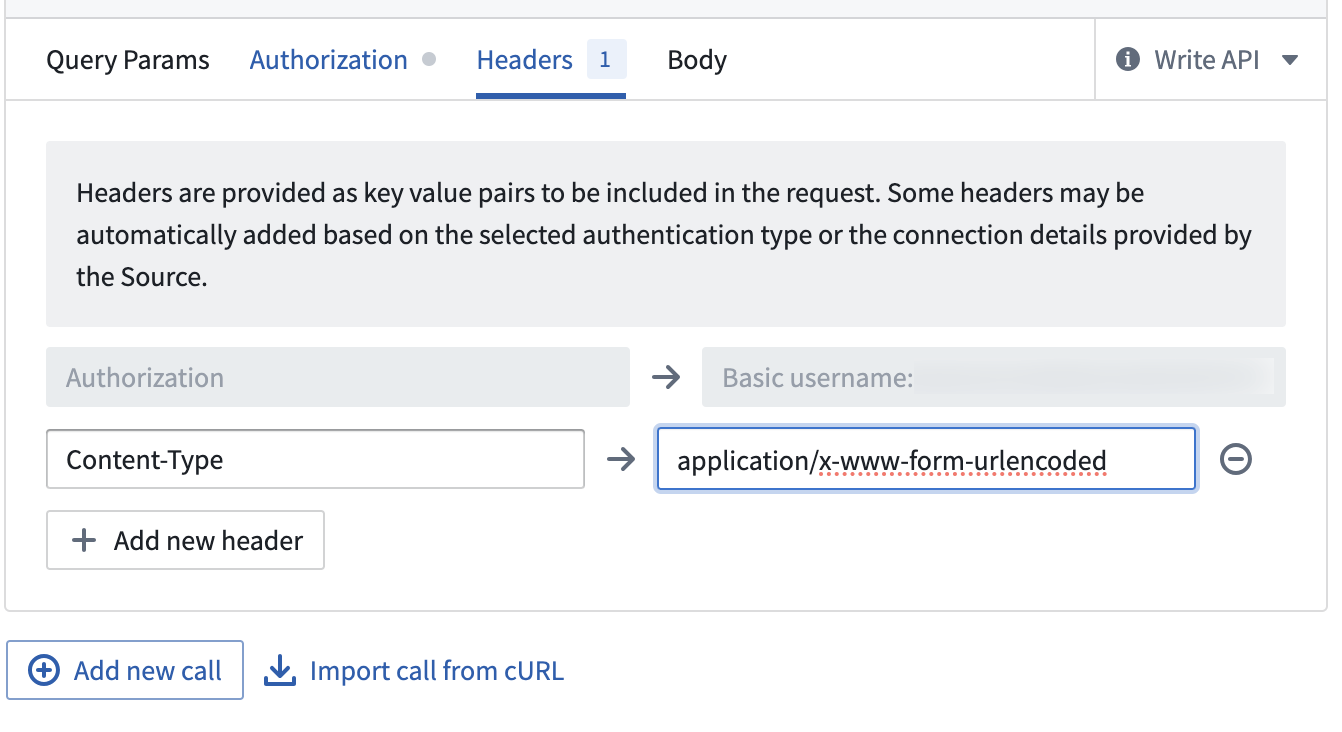Click the disabled Authorization key field
1342x732 pixels.
338,377
